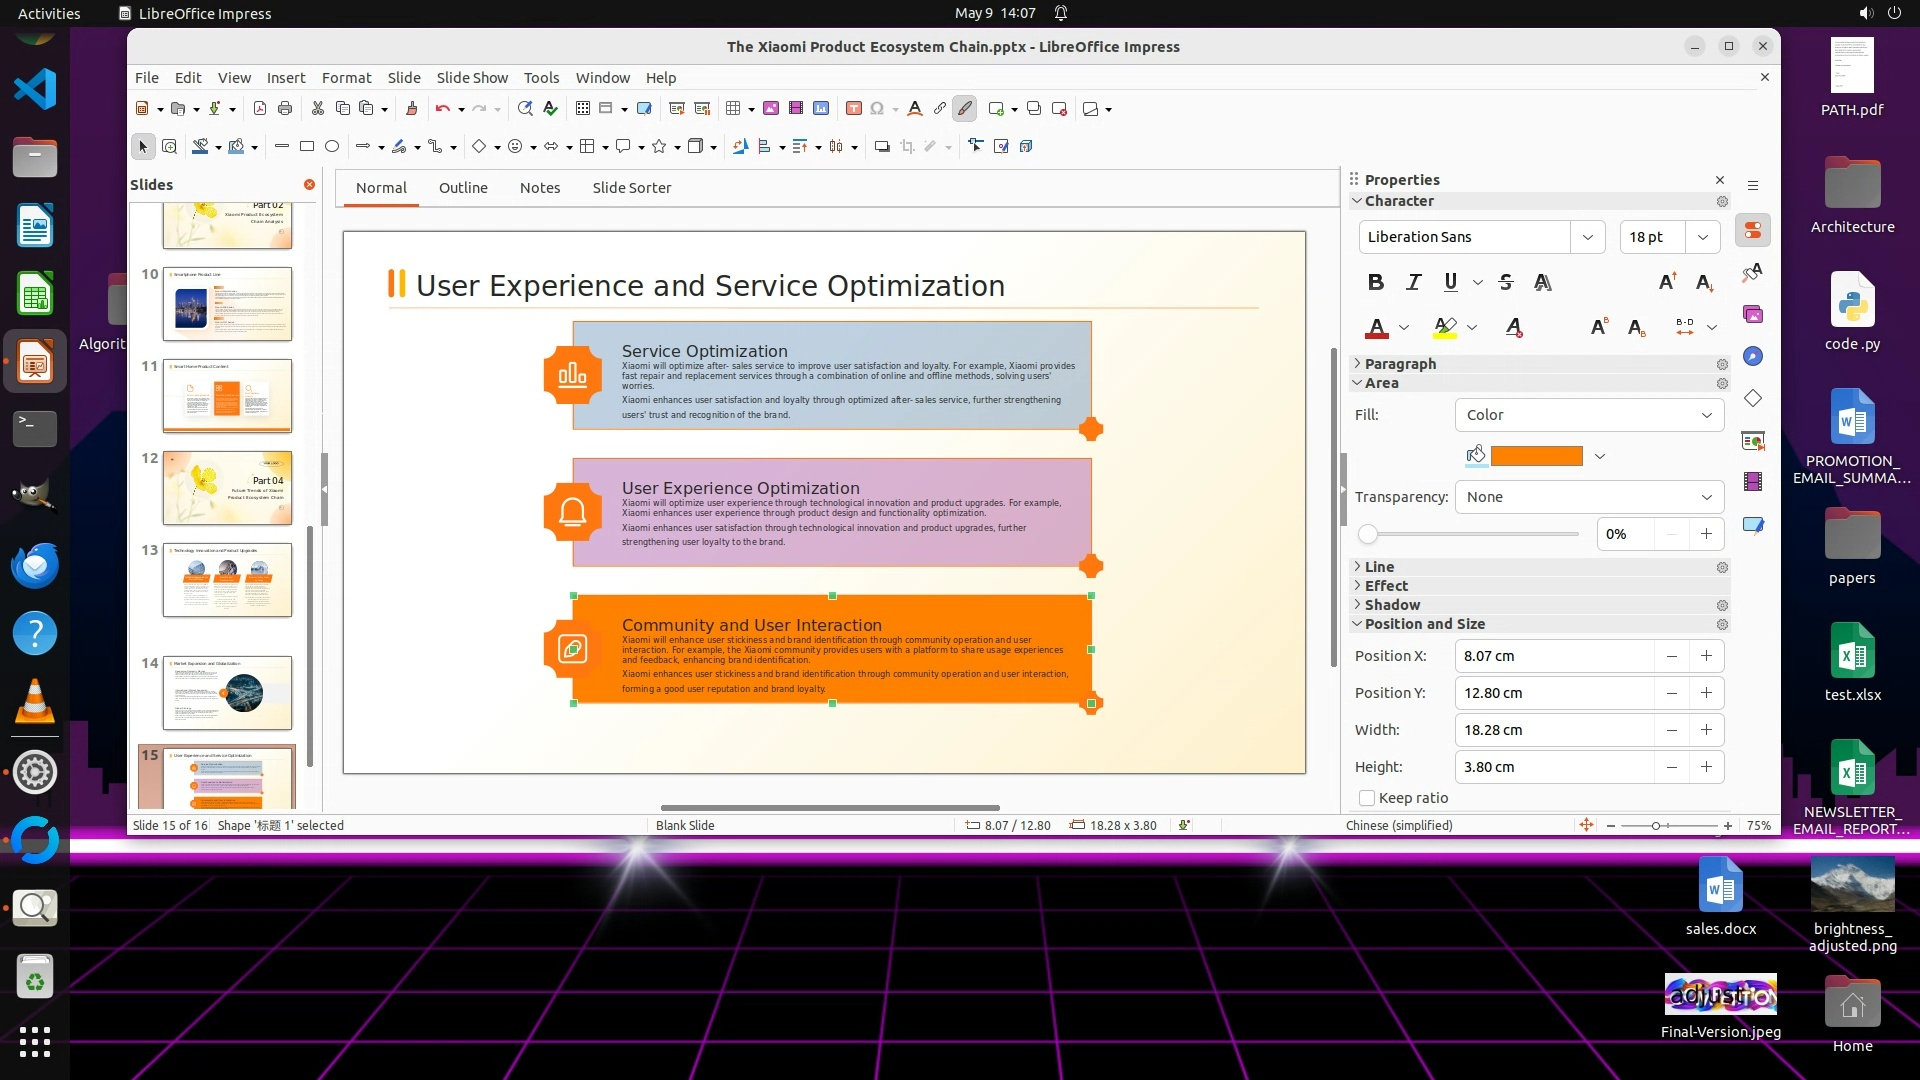1920x1080 pixels.
Task: Toggle the text Shadow button
Action: point(1543,282)
